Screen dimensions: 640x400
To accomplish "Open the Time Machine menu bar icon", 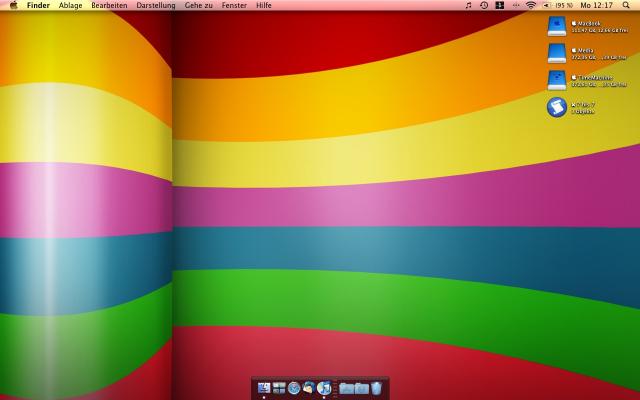I will (484, 5).
